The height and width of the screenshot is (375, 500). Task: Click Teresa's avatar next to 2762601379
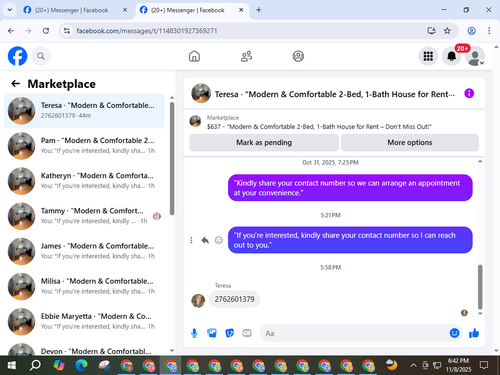pos(198,301)
